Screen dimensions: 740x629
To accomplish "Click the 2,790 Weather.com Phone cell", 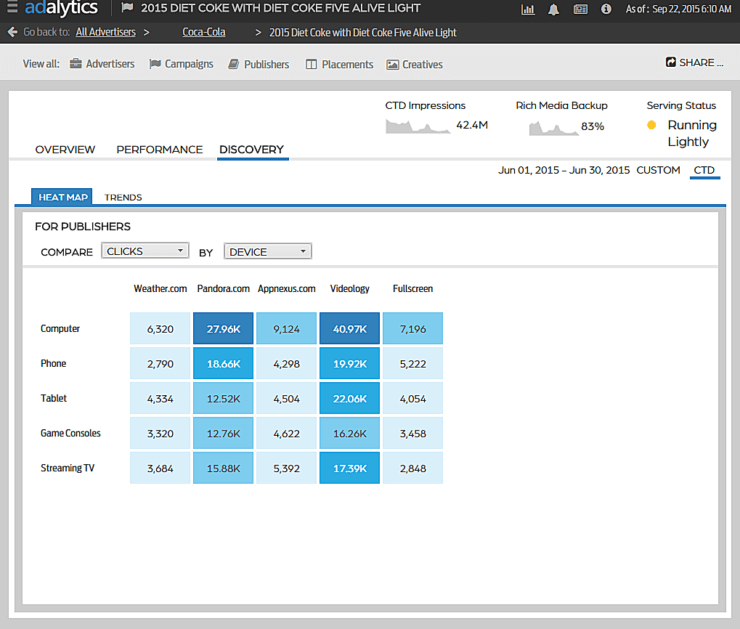I will pos(160,363).
